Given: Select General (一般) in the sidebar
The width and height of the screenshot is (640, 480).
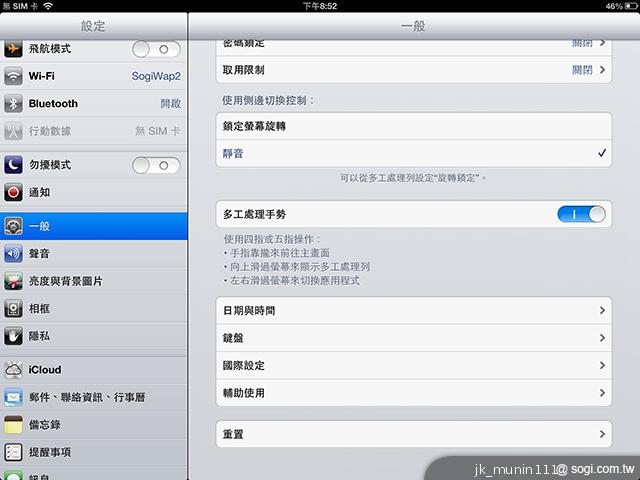Looking at the screenshot, I should click(x=93, y=226).
